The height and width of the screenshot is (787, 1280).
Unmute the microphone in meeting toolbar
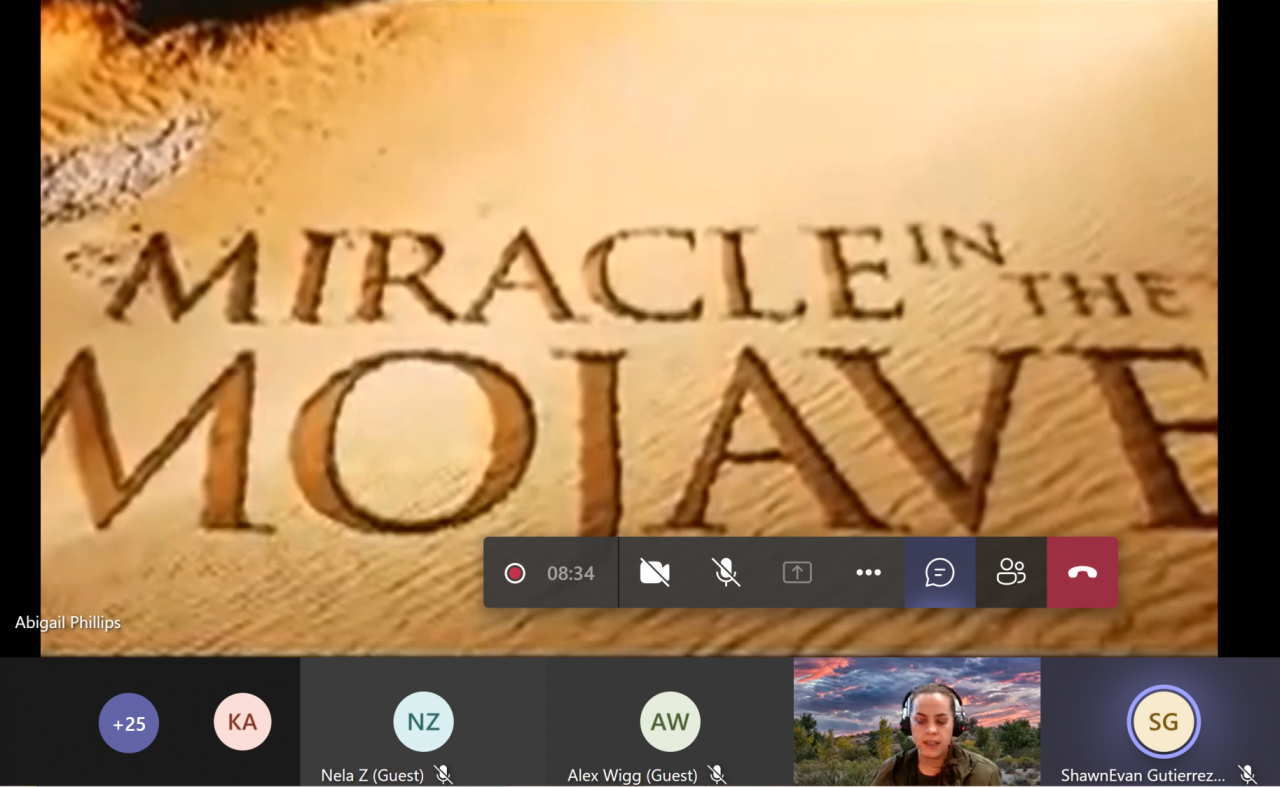[x=726, y=573]
